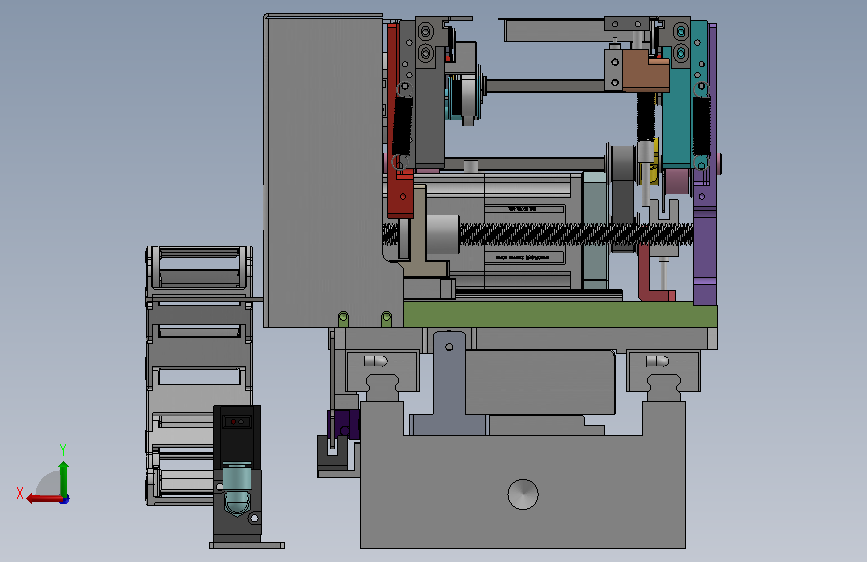Screen dimensions: 867x562
Task: Select the green base plate
Action: coord(560,315)
